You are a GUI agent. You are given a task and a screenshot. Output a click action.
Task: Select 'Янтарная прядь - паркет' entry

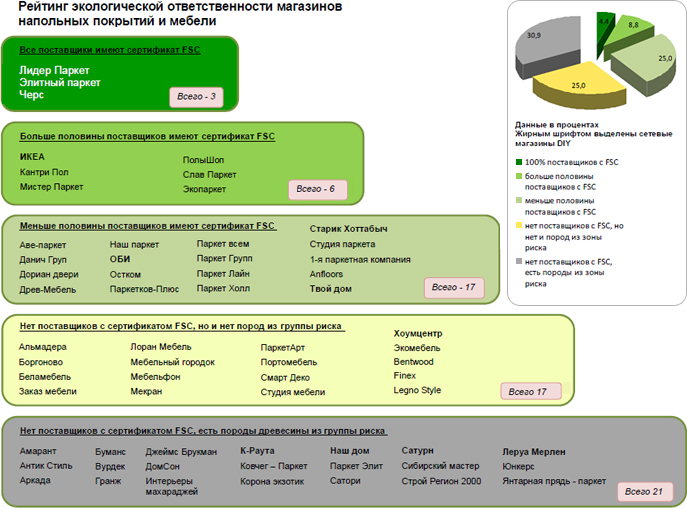(x=554, y=481)
